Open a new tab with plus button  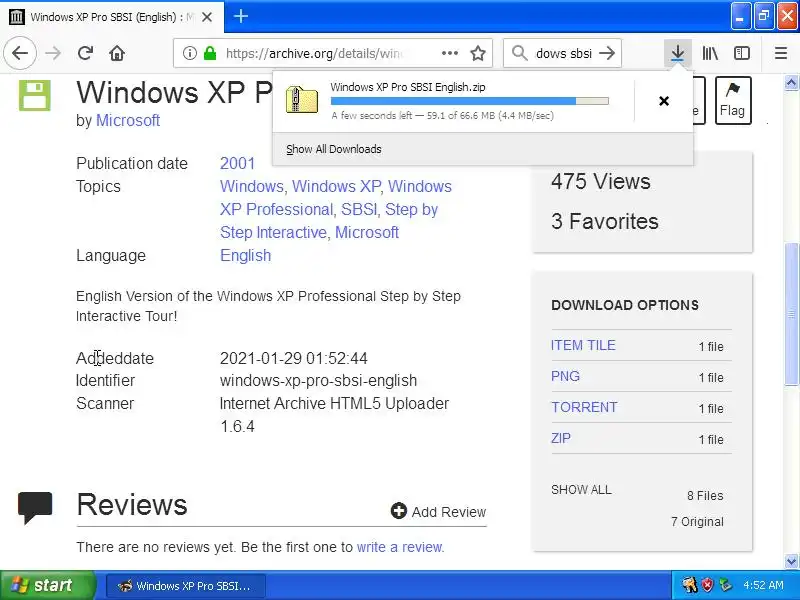241,16
